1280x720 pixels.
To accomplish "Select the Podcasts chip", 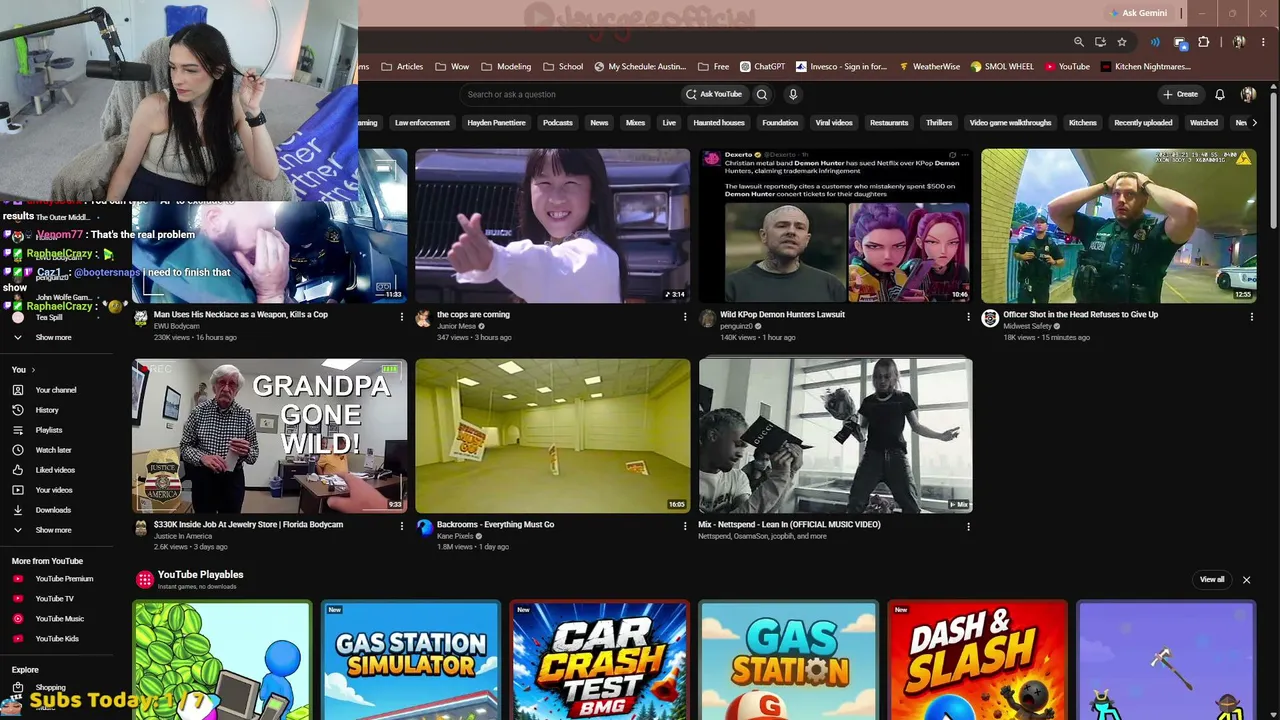I will coord(558,123).
